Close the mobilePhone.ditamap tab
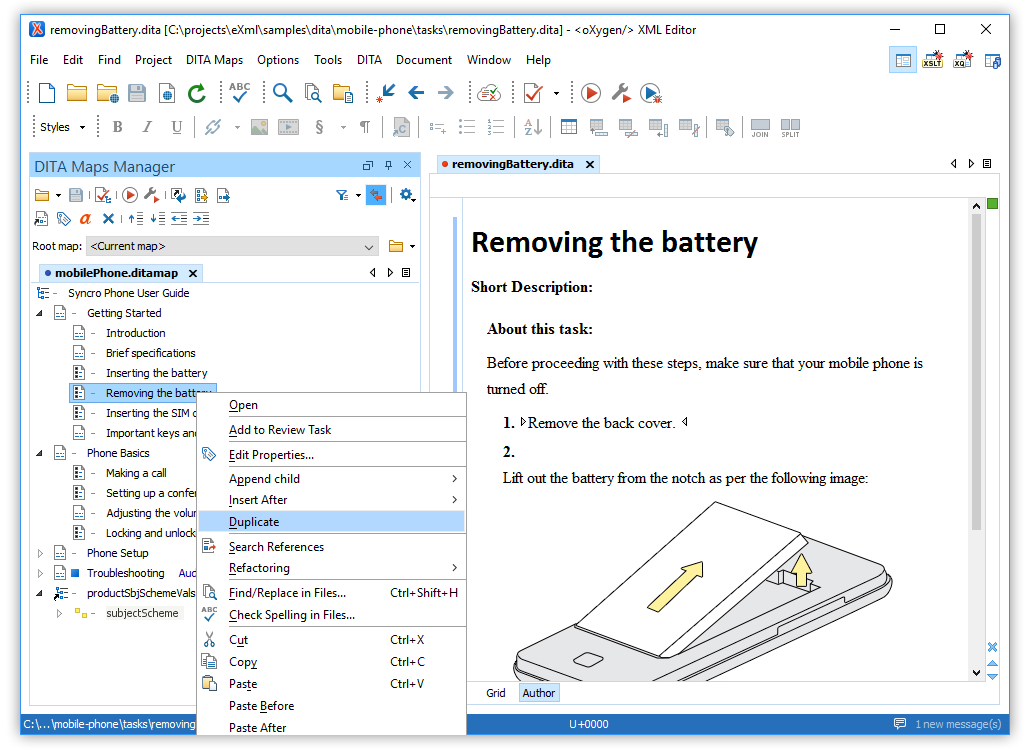Screen dimensions: 1030x750 193,273
